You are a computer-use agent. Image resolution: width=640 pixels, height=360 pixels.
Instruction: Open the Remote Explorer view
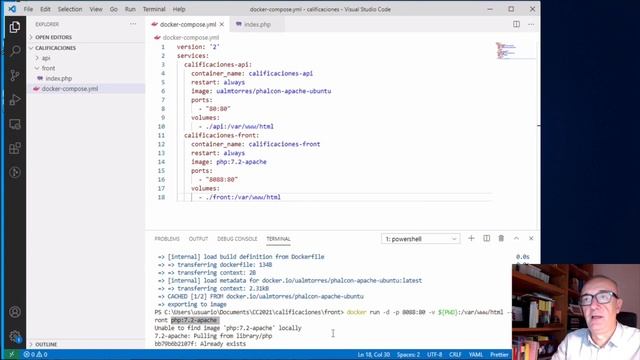click(15, 124)
